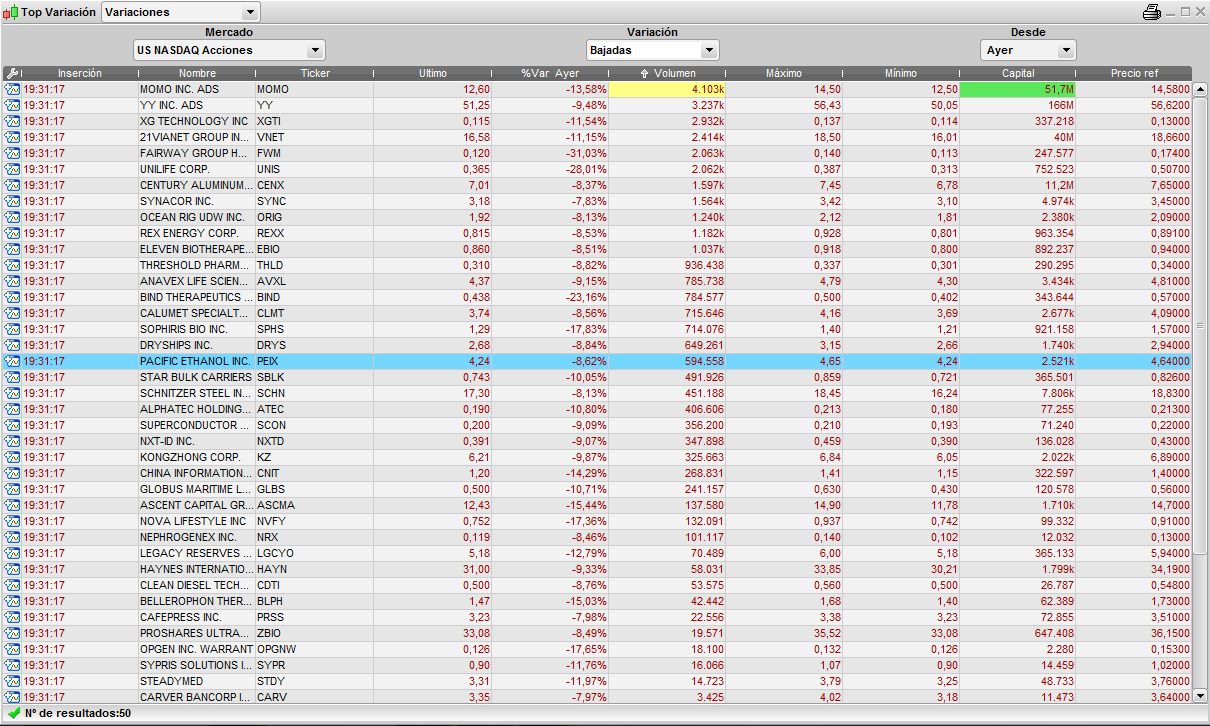Open the Desde Ayer dropdown
This screenshot has width=1210, height=726.
[1028, 50]
